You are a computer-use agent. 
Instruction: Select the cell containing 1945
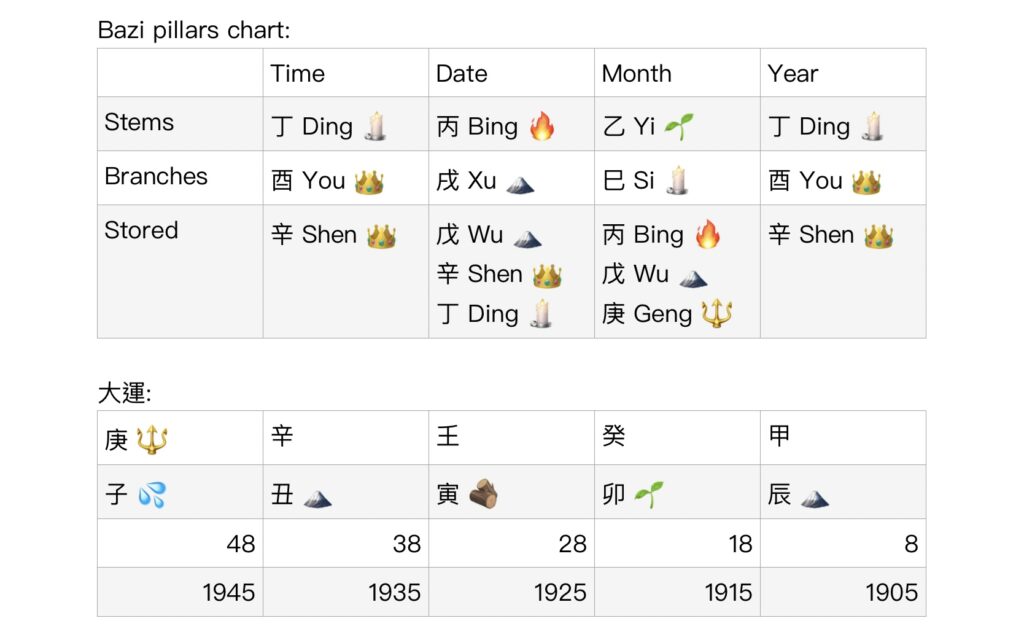click(x=180, y=592)
